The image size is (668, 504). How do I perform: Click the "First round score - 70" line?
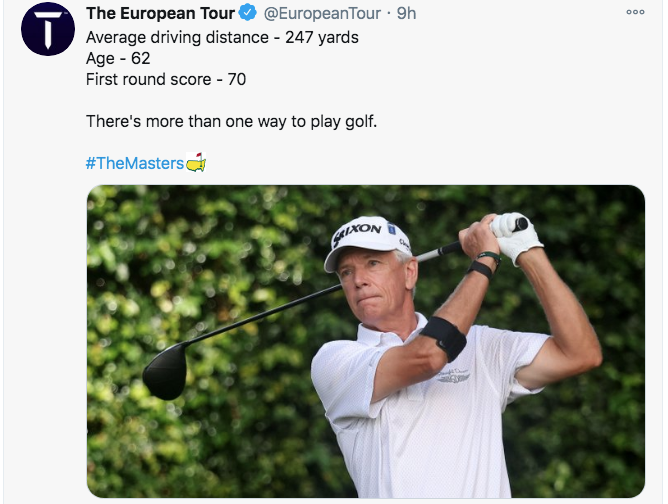tap(166, 79)
